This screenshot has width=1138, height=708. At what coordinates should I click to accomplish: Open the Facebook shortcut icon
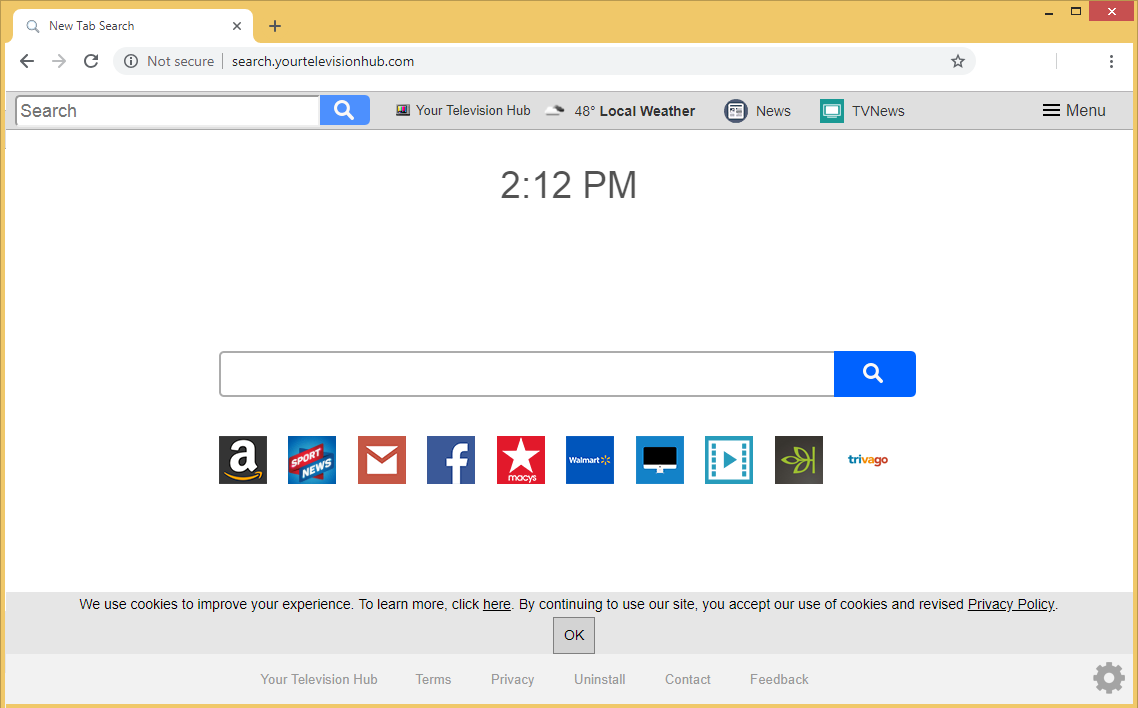coord(451,460)
